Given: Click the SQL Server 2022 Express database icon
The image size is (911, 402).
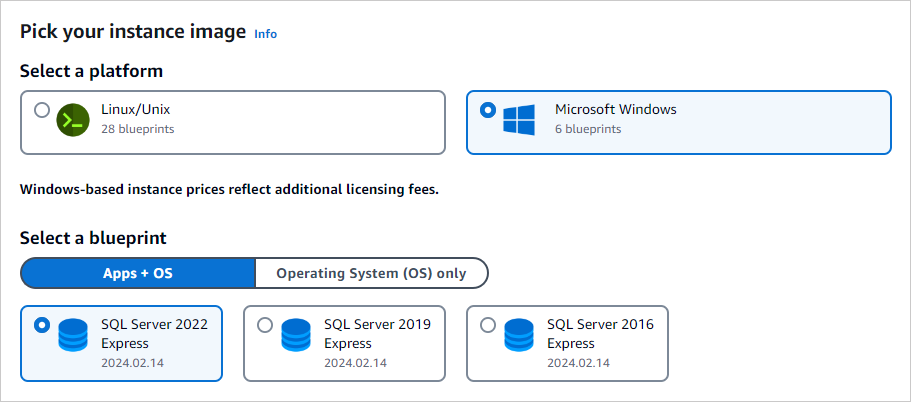Looking at the screenshot, I should [x=73, y=335].
